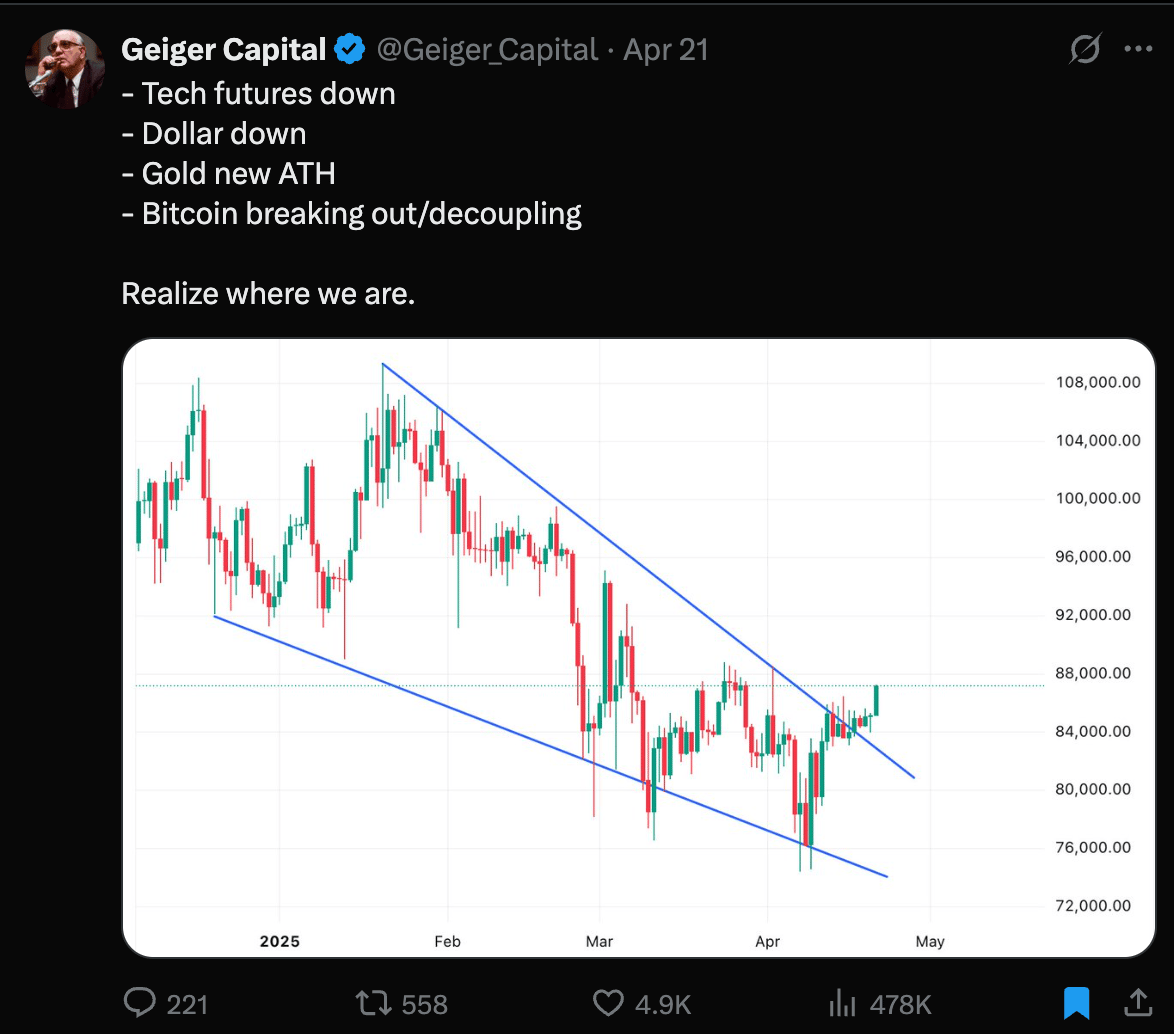Open the @Geiger_Capital handle link
Image resolution: width=1174 pixels, height=1034 pixels.
(487, 50)
